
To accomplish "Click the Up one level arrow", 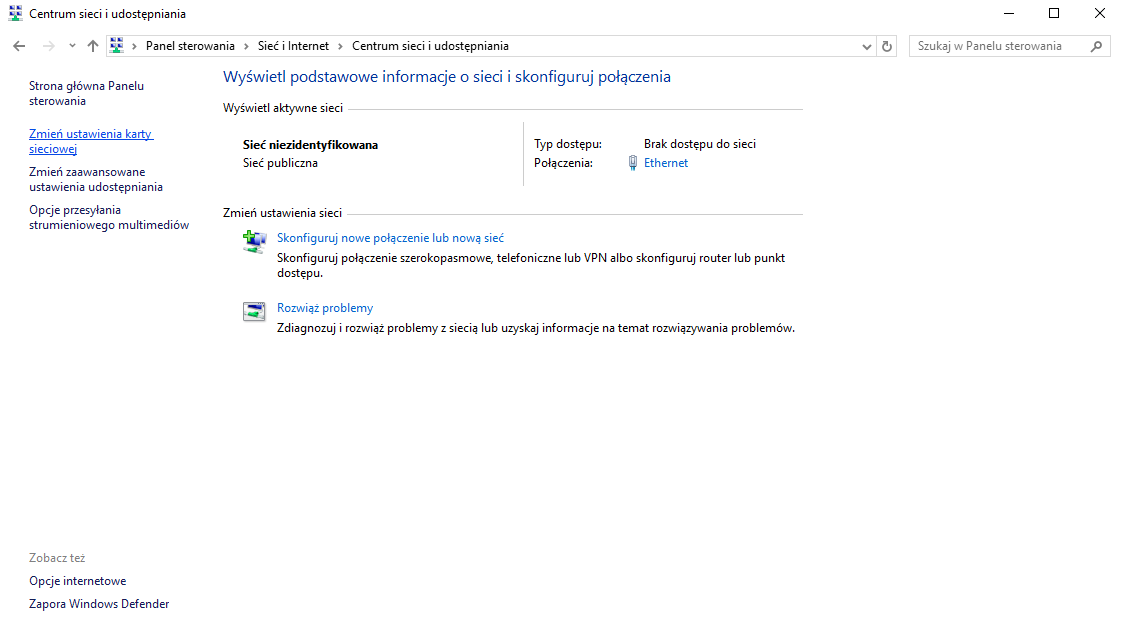I will tap(93, 46).
